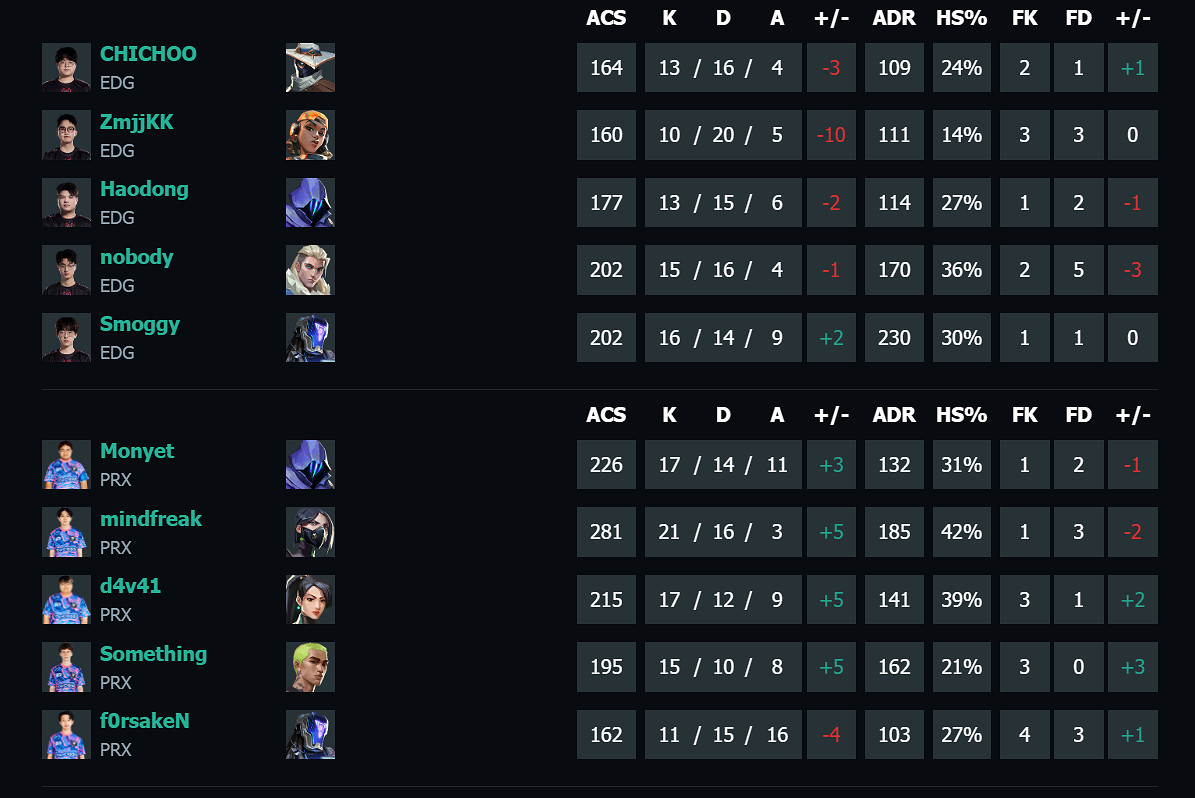The height and width of the screenshot is (798, 1195).
Task: Select Cypher agent icon next to CHICHOO
Action: tap(310, 67)
